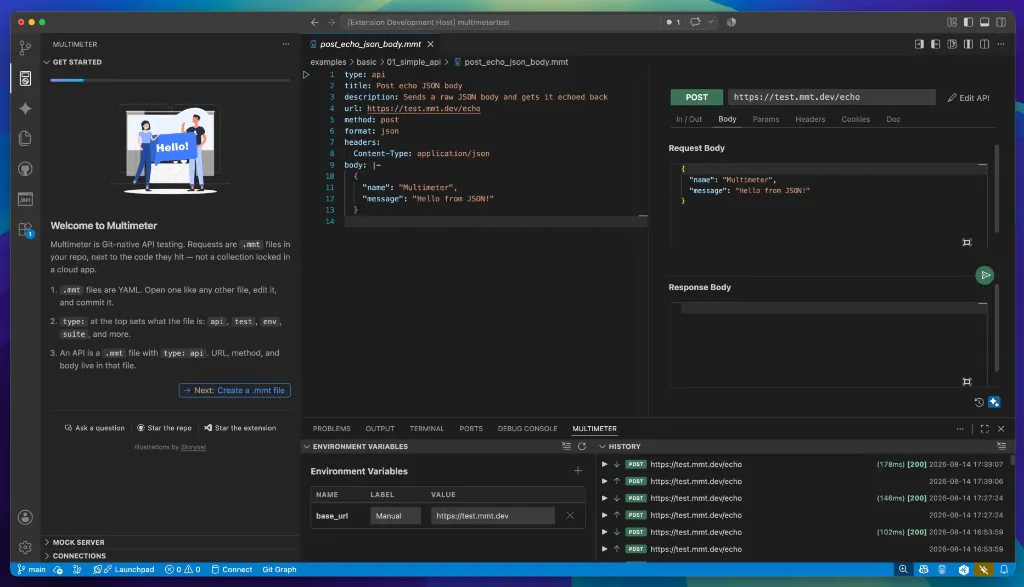Clear the History list

(1001, 447)
